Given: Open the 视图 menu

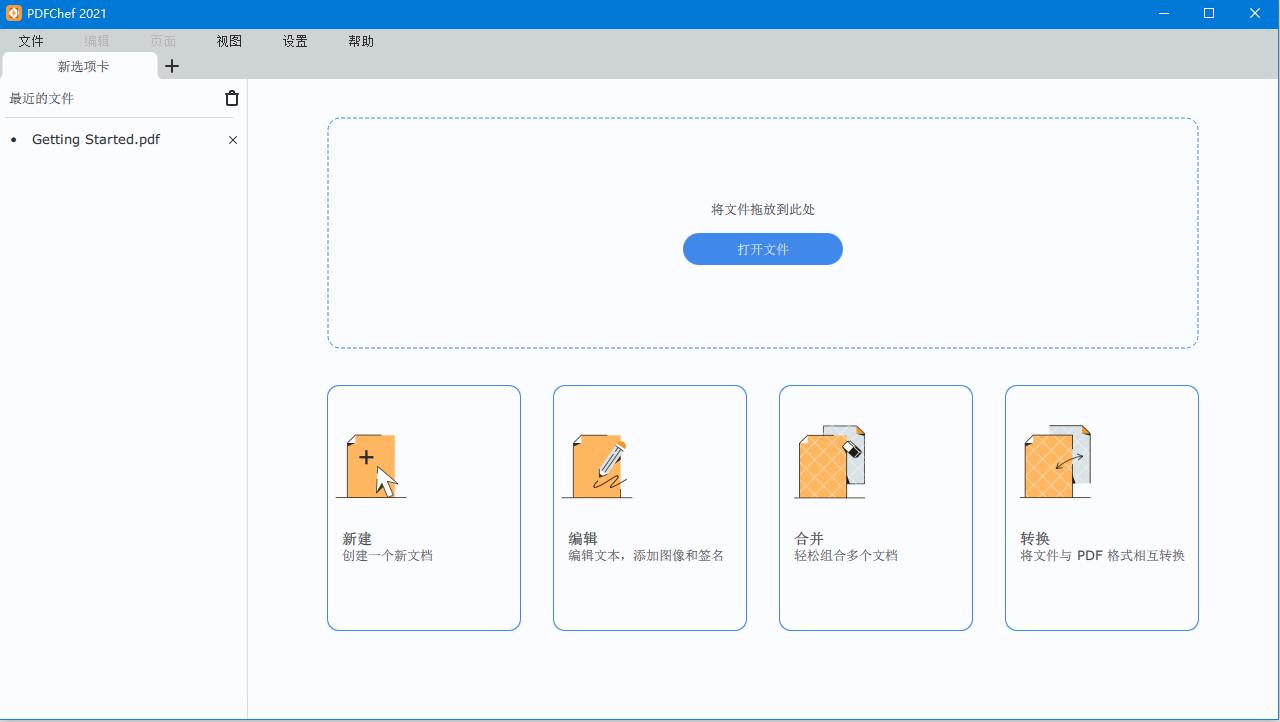Looking at the screenshot, I should (229, 41).
